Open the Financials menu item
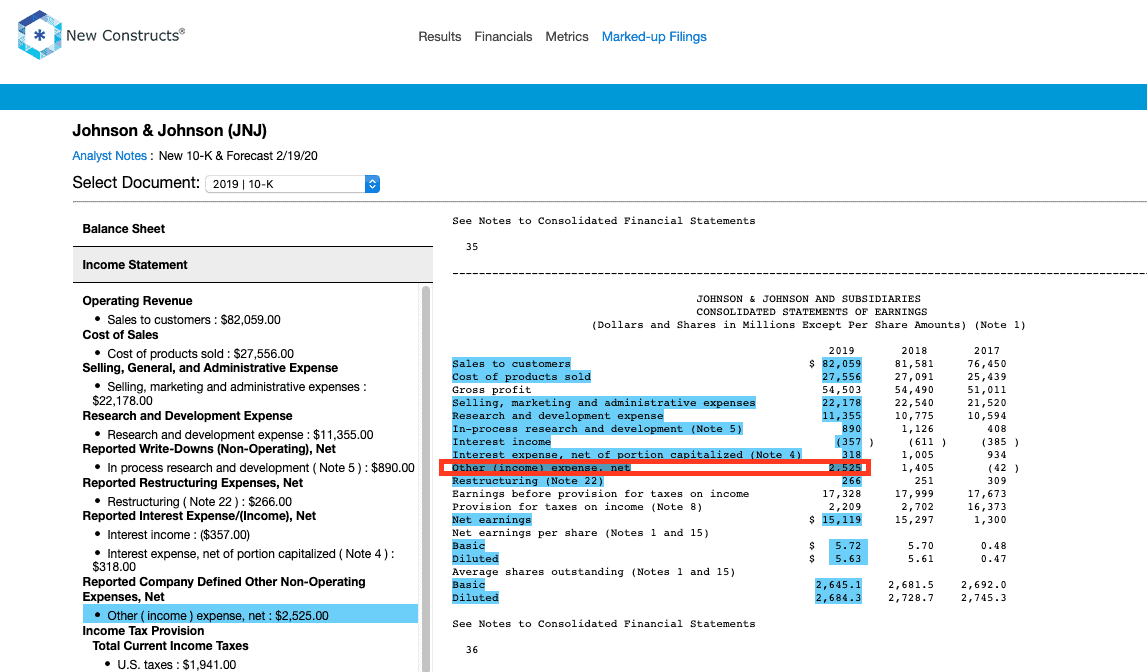Screen dimensions: 1147x672 pos(503,37)
